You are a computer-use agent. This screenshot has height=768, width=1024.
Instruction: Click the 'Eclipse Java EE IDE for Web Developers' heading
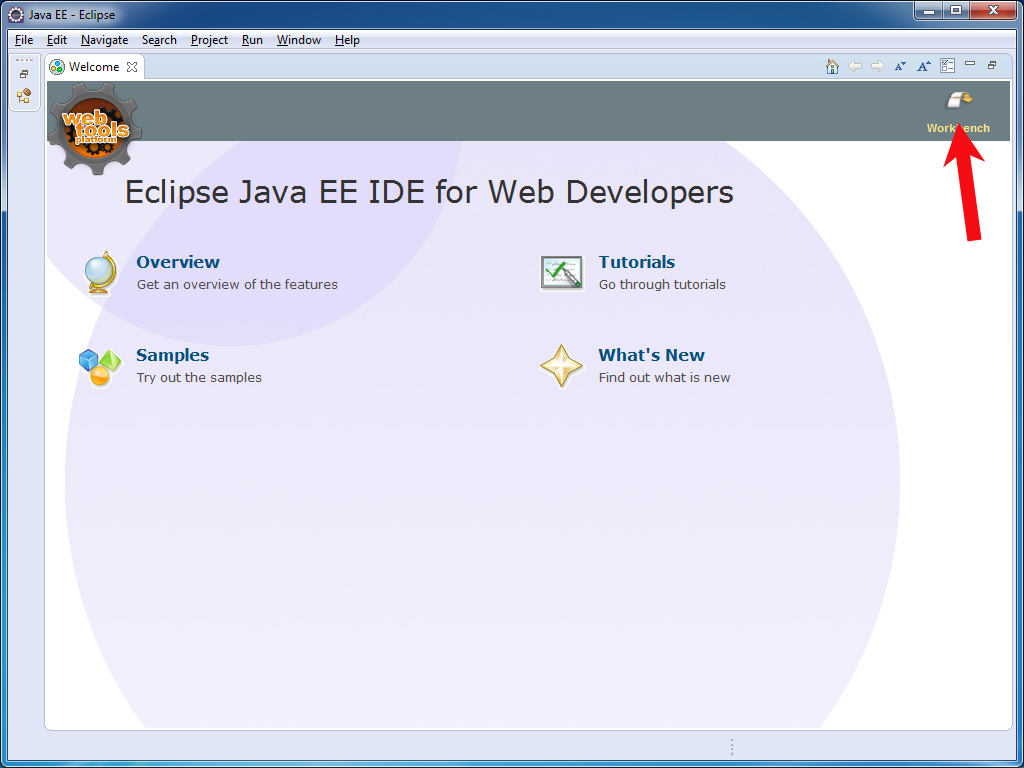pyautogui.click(x=429, y=193)
